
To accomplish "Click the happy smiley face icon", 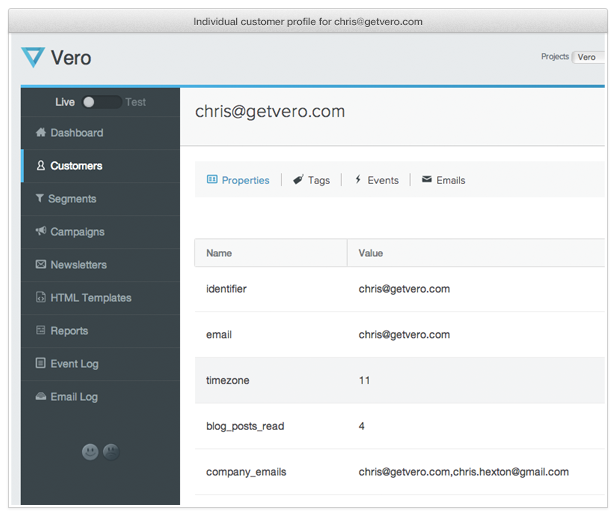I will click(x=90, y=452).
